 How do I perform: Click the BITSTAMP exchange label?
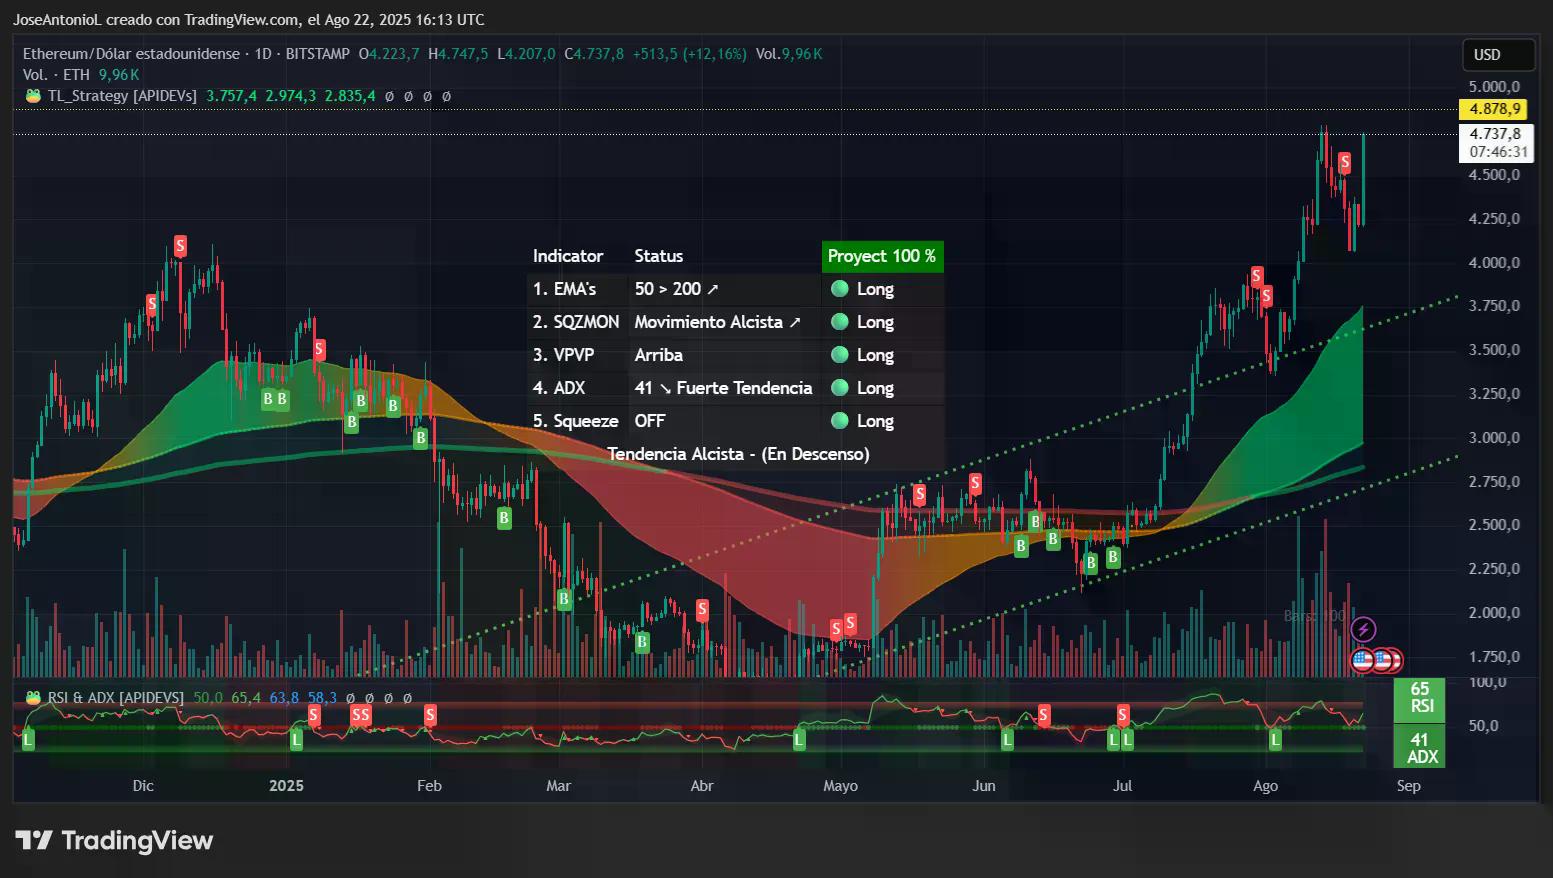(x=318, y=54)
